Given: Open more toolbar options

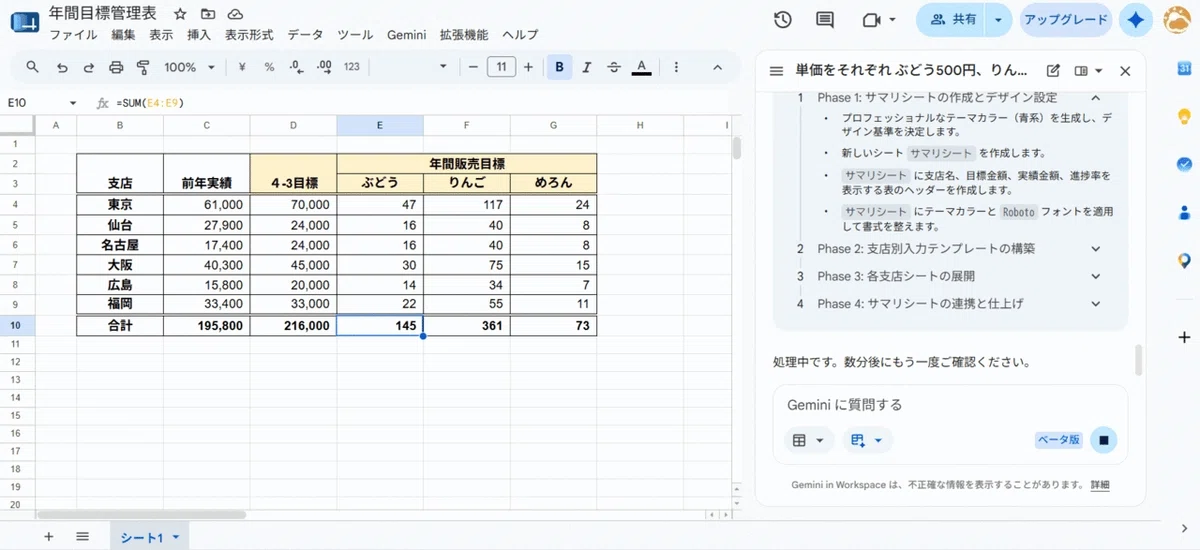Looking at the screenshot, I should click(x=677, y=67).
